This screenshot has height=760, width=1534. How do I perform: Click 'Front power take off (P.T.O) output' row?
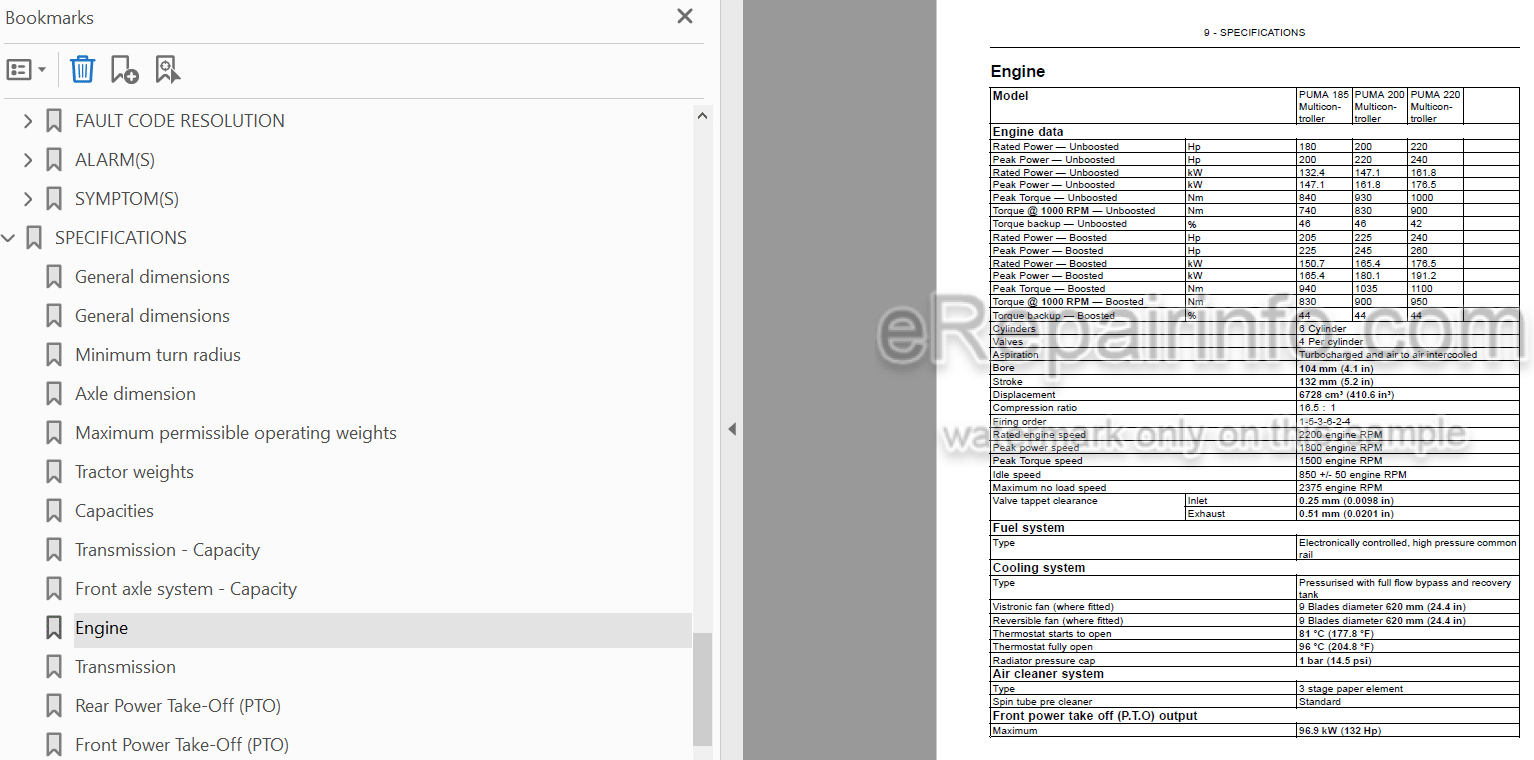1254,716
